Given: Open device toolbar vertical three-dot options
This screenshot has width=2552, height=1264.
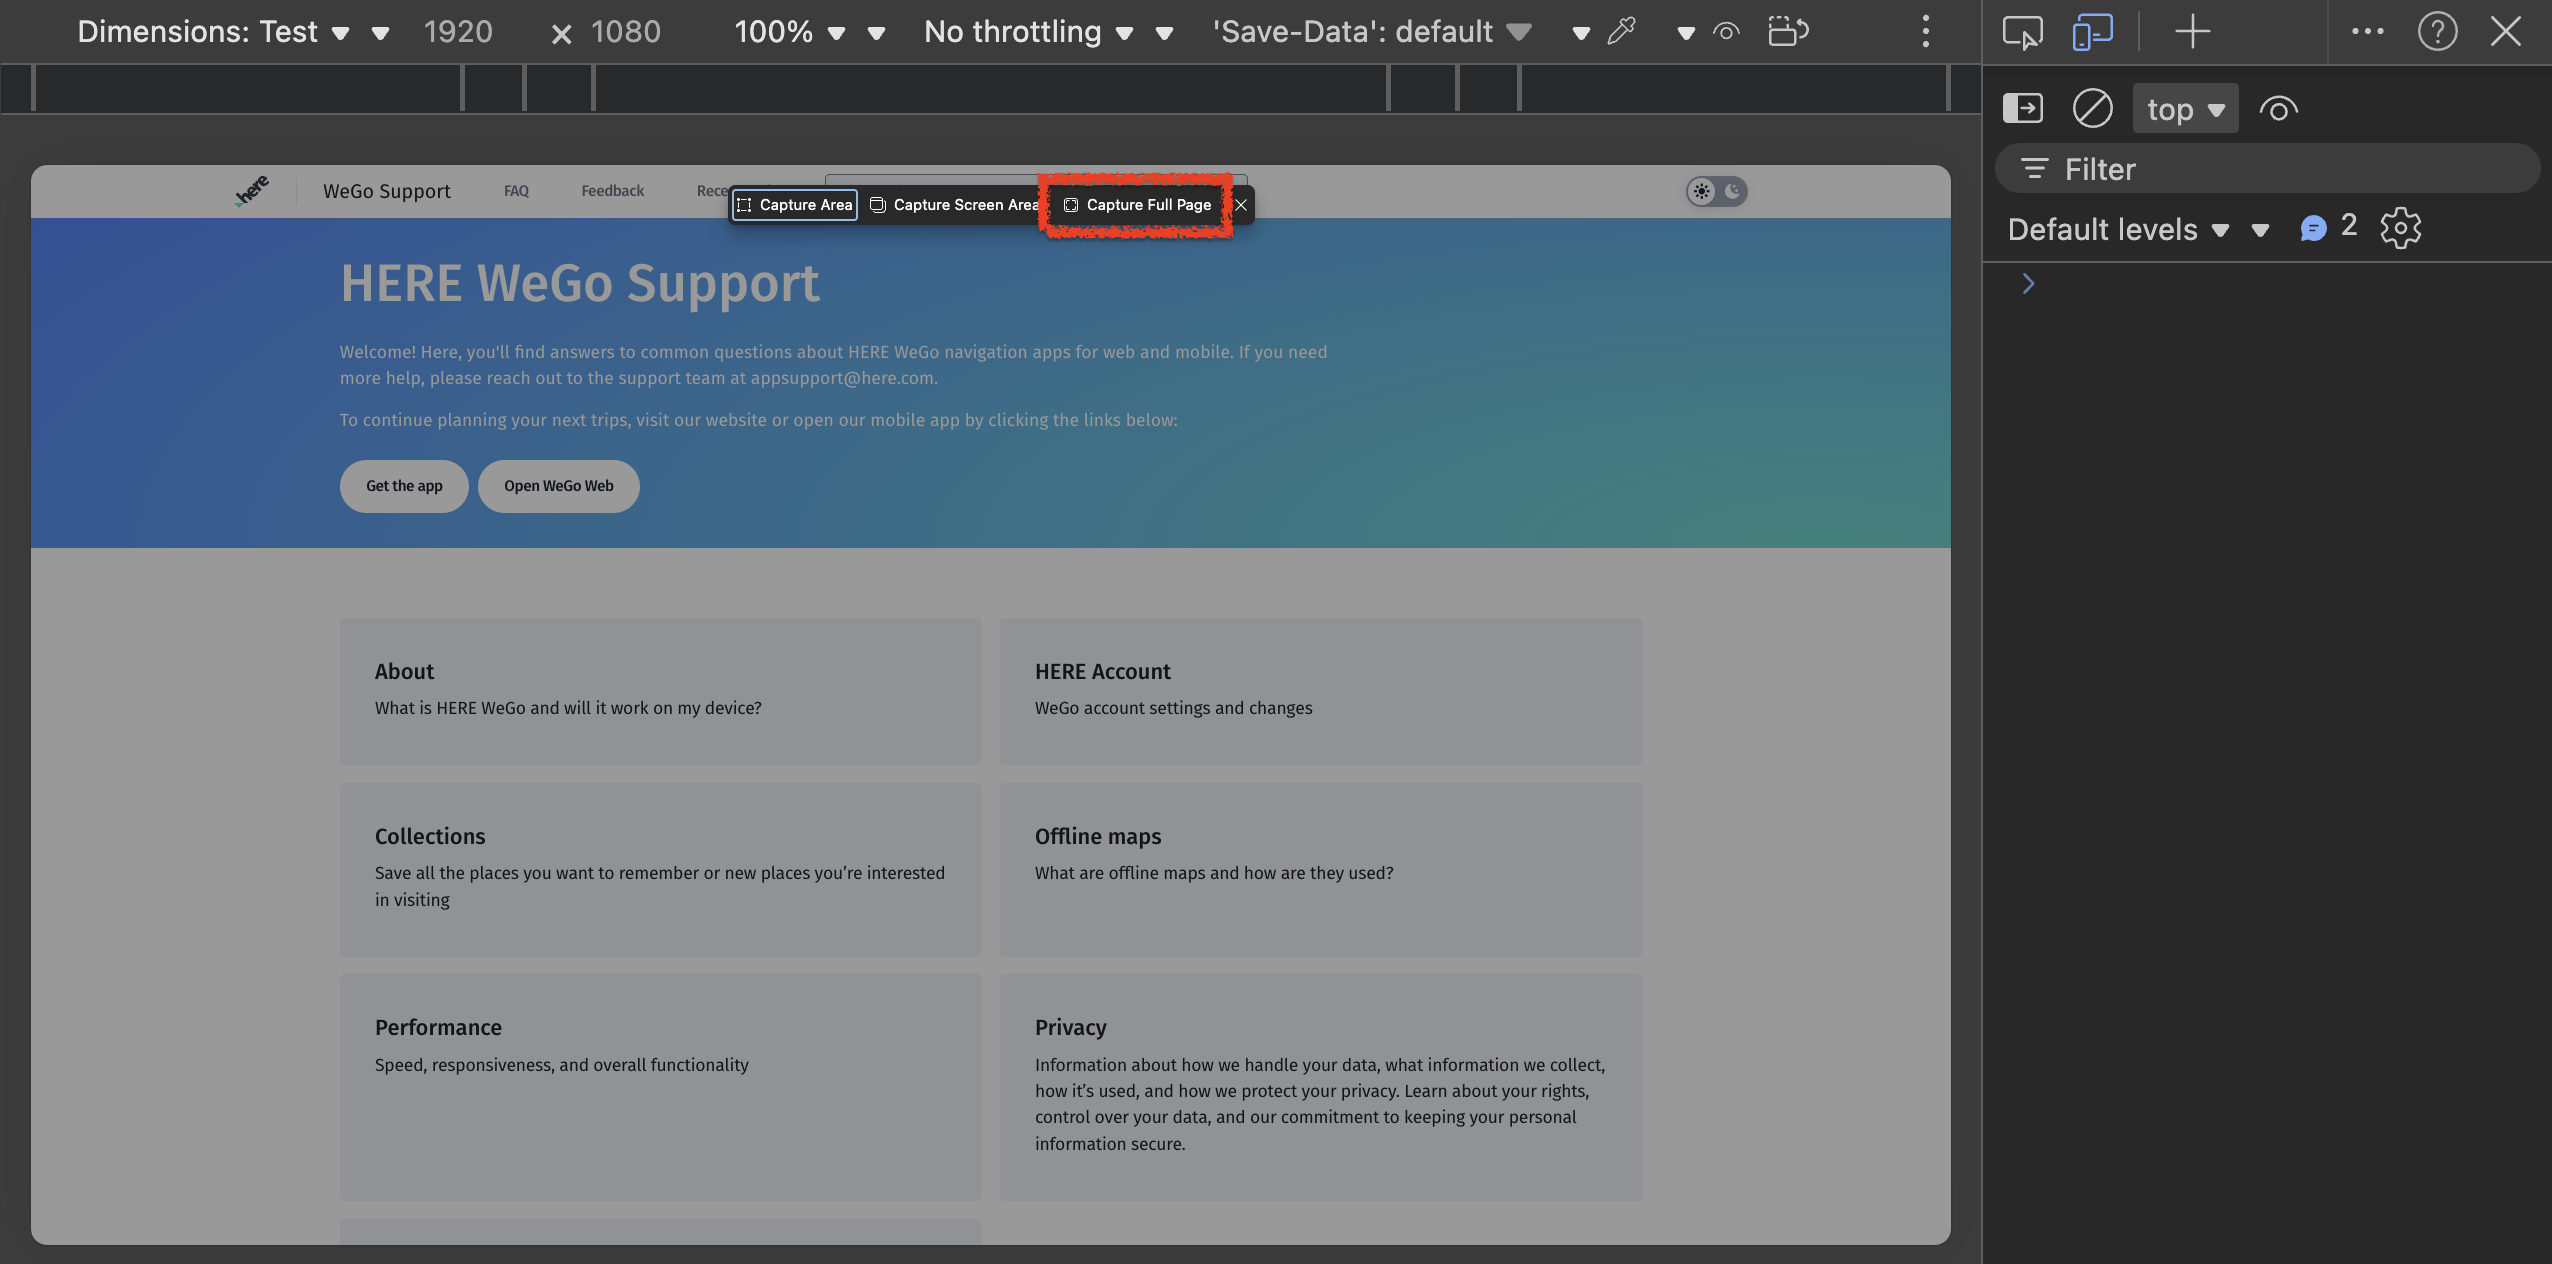Looking at the screenshot, I should point(1925,32).
